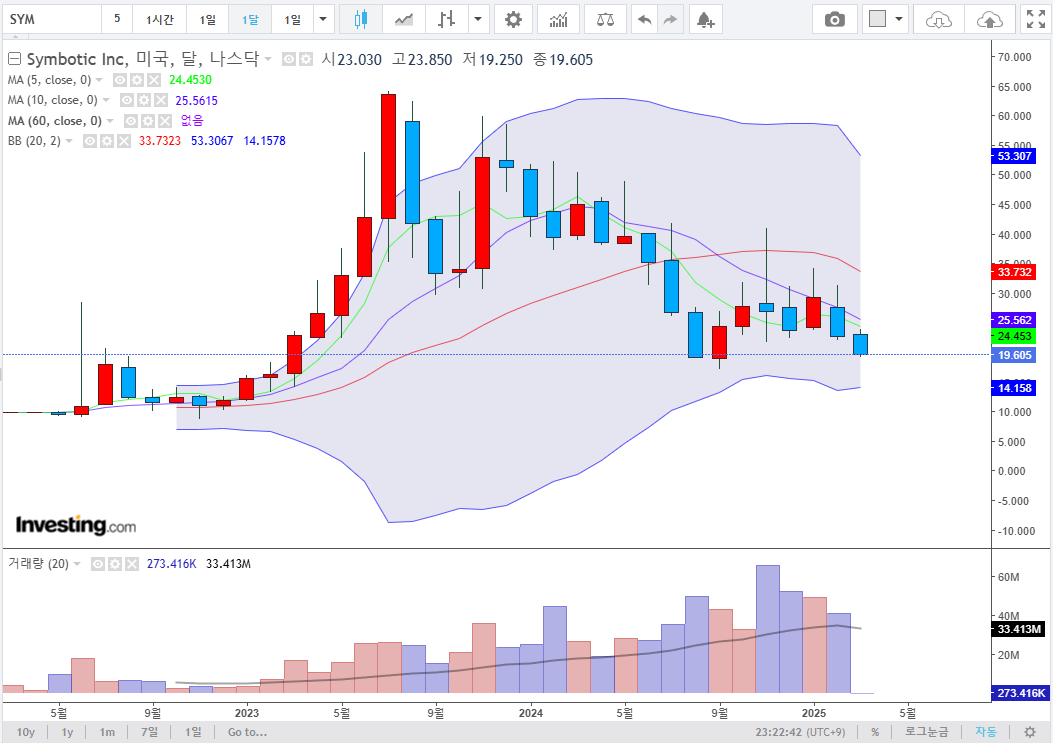Open Symbotic Inc series settings gear

306,59
